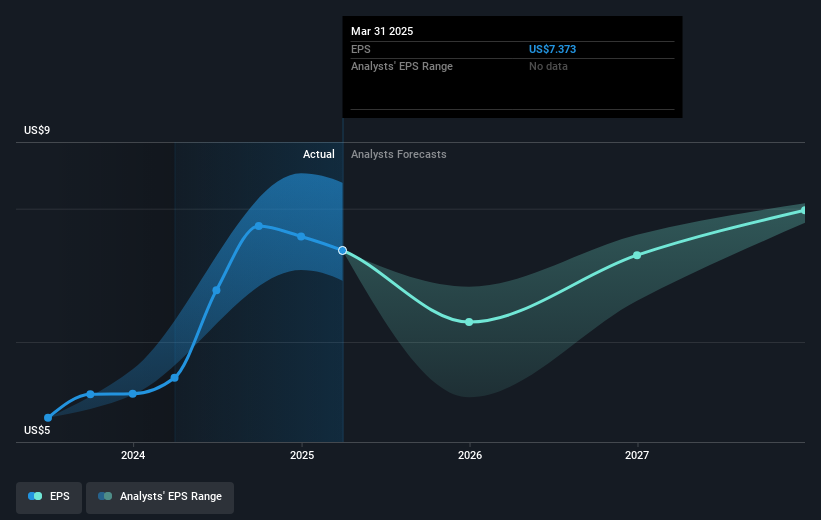This screenshot has height=520, width=821.
Task: Select the 2026 forecast data point
Action: point(469,322)
